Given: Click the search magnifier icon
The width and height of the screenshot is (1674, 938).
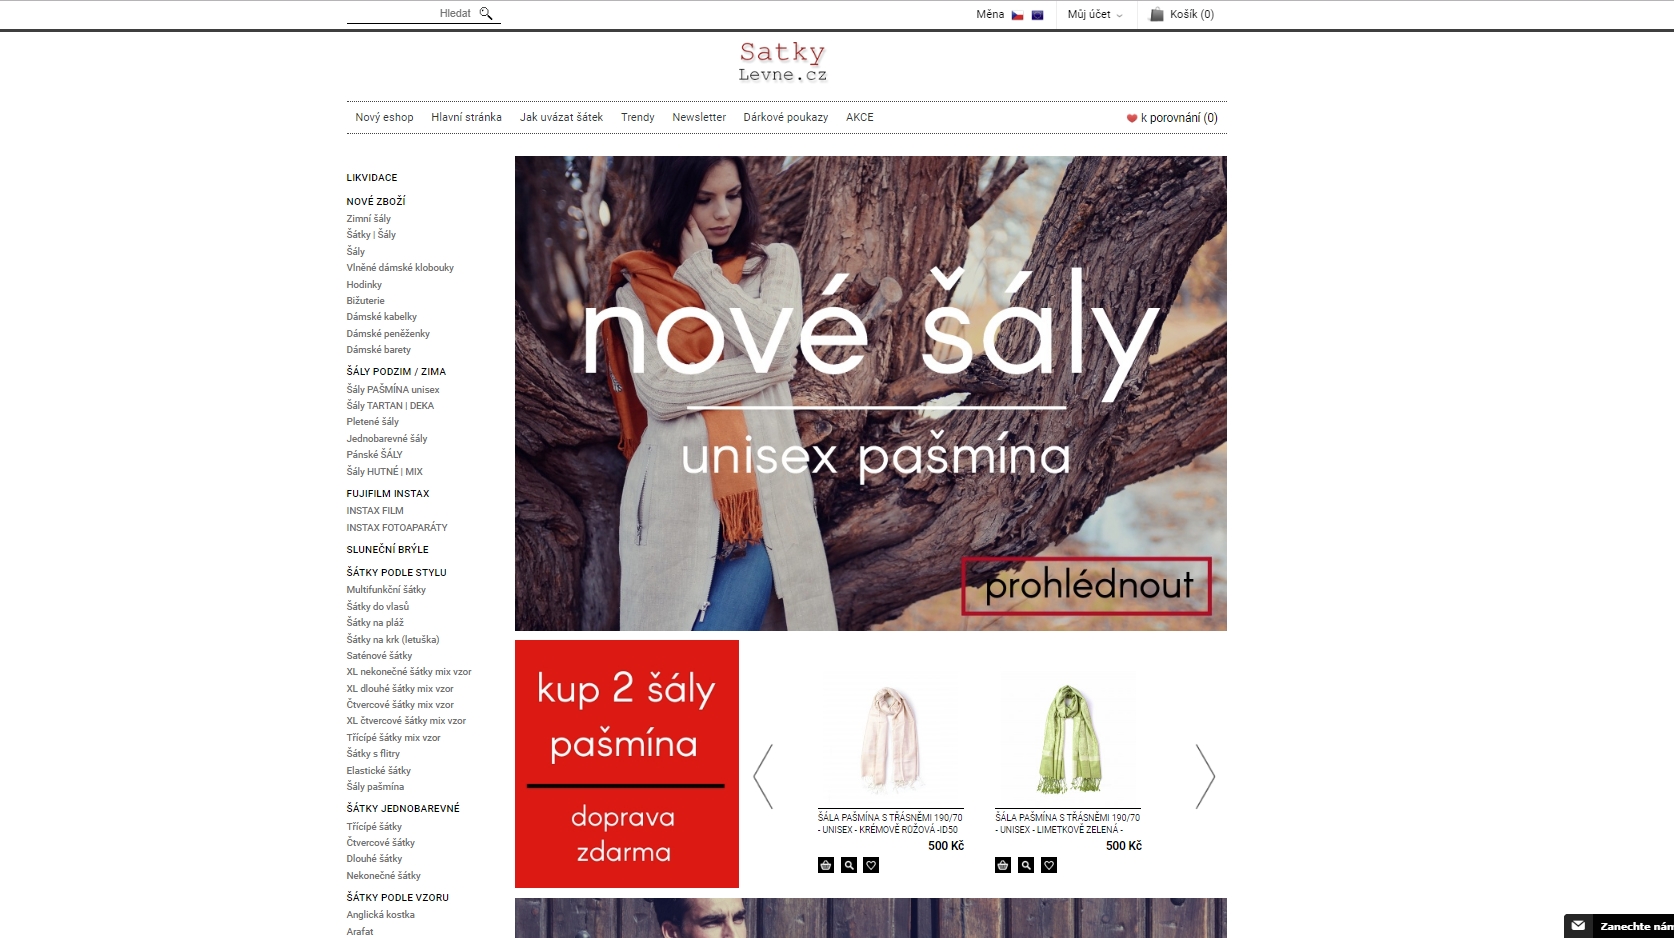Looking at the screenshot, I should point(486,14).
